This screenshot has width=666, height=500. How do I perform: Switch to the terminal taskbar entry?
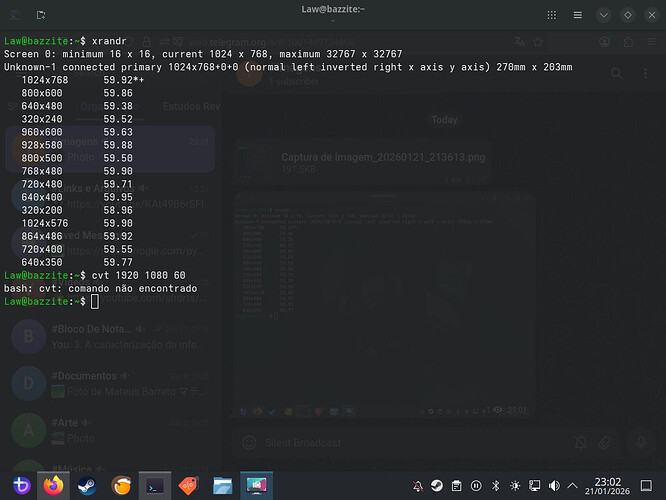click(155, 485)
